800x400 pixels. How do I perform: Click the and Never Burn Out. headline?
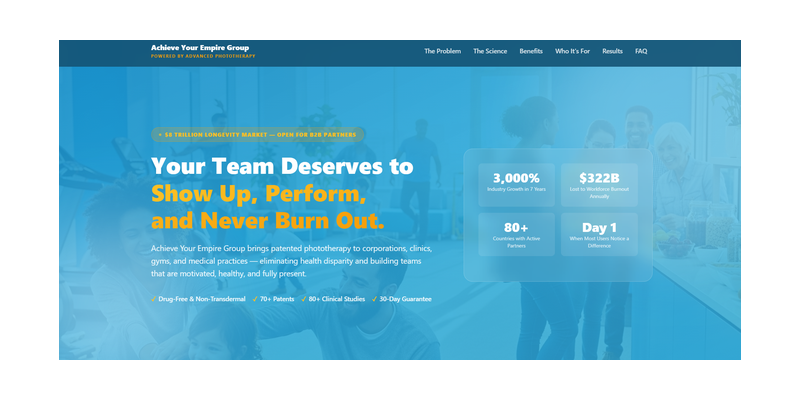[x=268, y=221]
